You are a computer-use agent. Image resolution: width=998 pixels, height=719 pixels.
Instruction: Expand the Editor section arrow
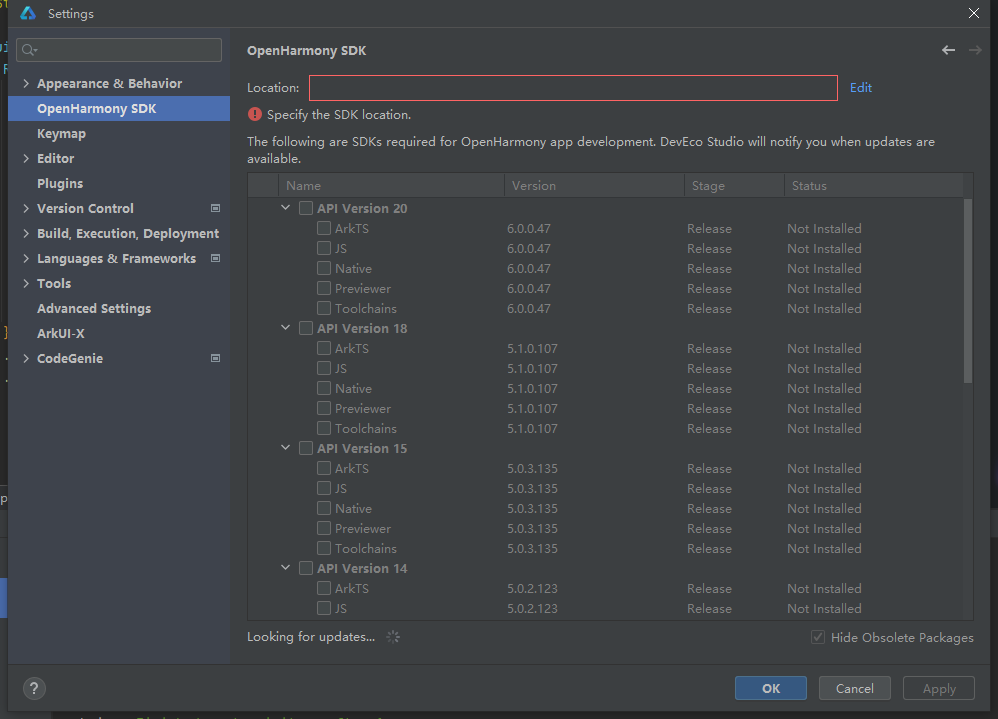[x=26, y=158]
